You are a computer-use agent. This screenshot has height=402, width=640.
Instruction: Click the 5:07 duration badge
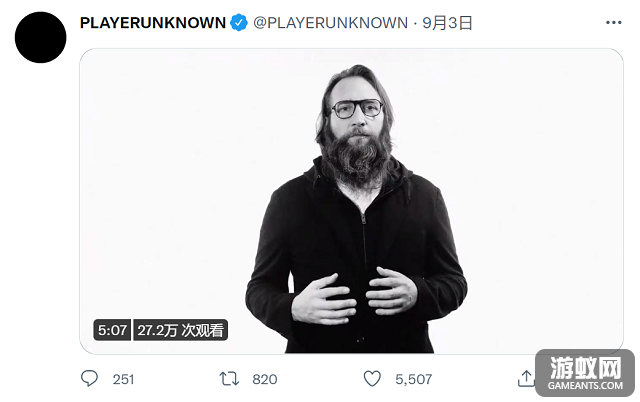[112, 330]
